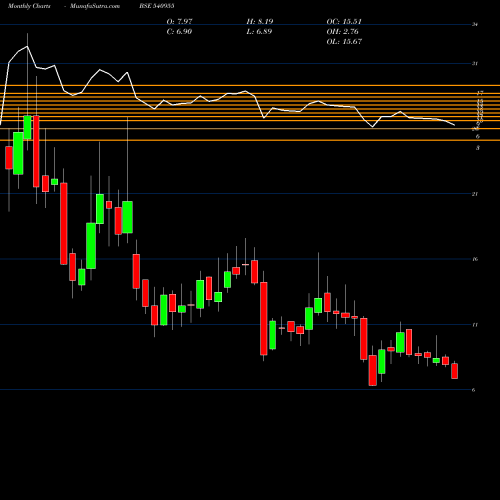This screenshot has height=500, width=500.
Task: Select the price axis label "16"
Action: click(x=475, y=259)
